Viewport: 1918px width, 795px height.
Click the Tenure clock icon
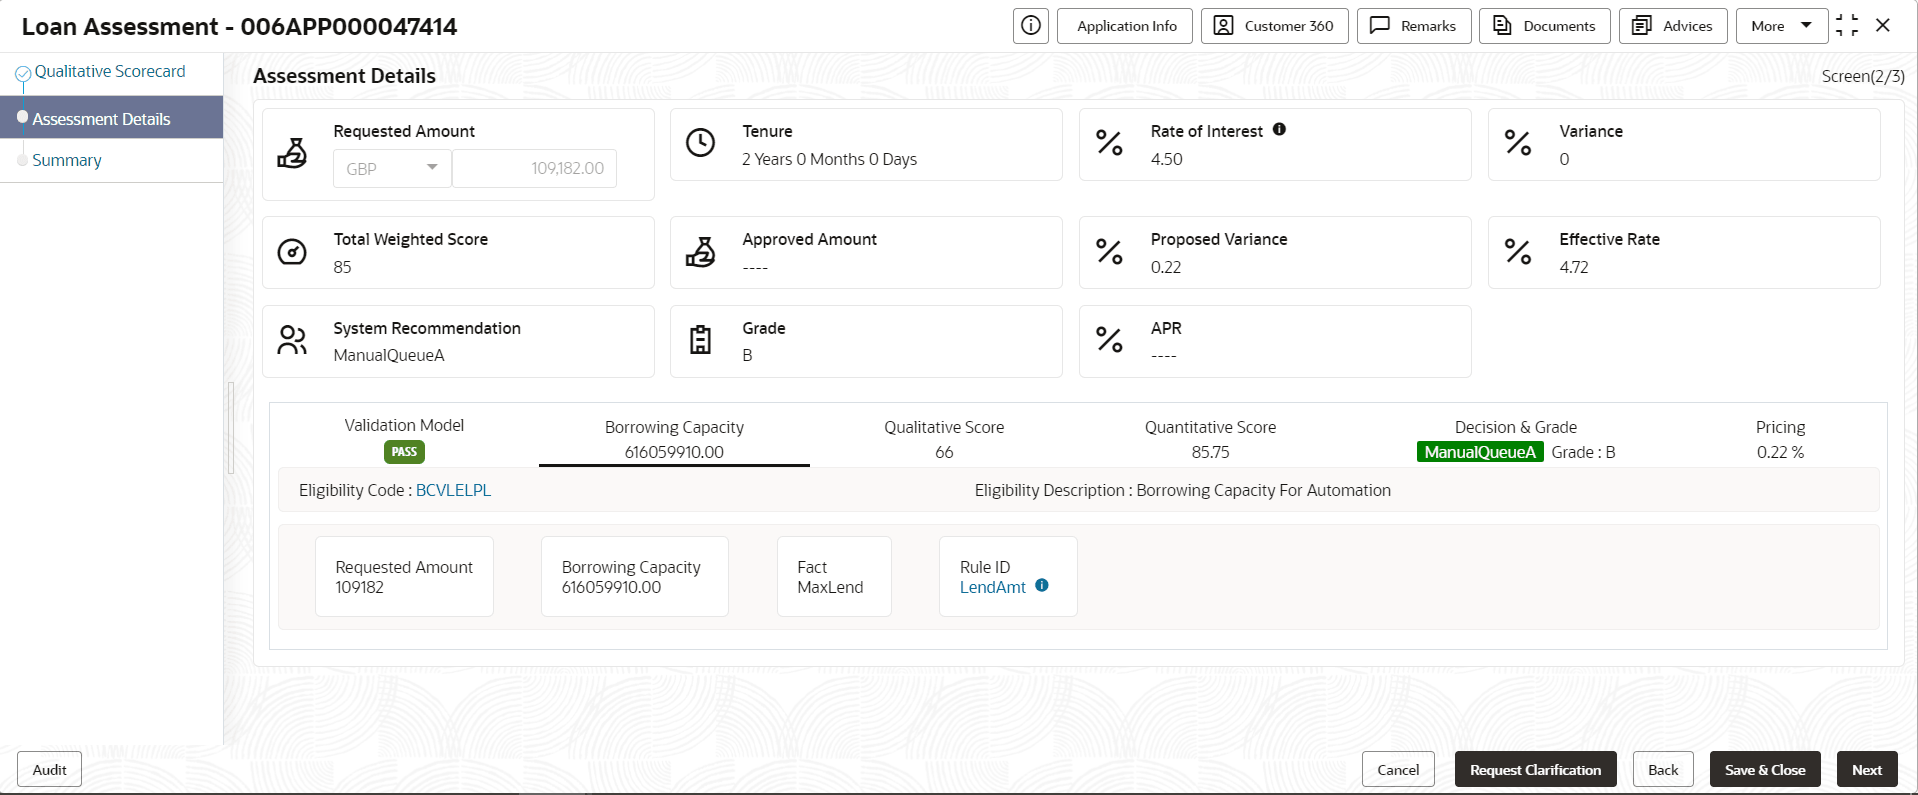click(700, 143)
